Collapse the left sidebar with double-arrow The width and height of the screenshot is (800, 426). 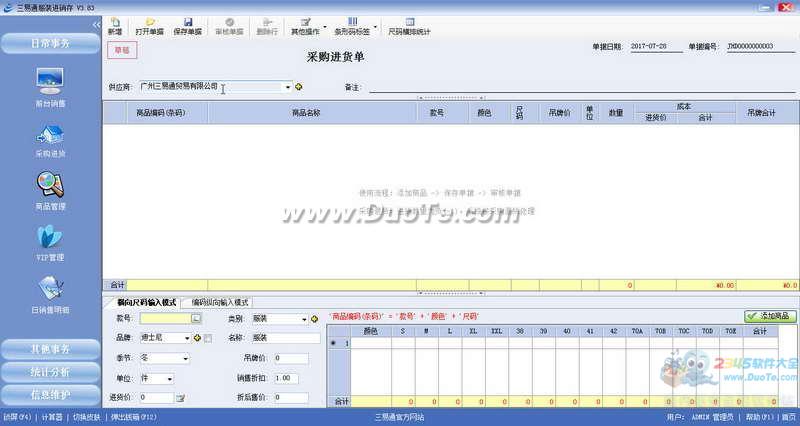(x=95, y=23)
